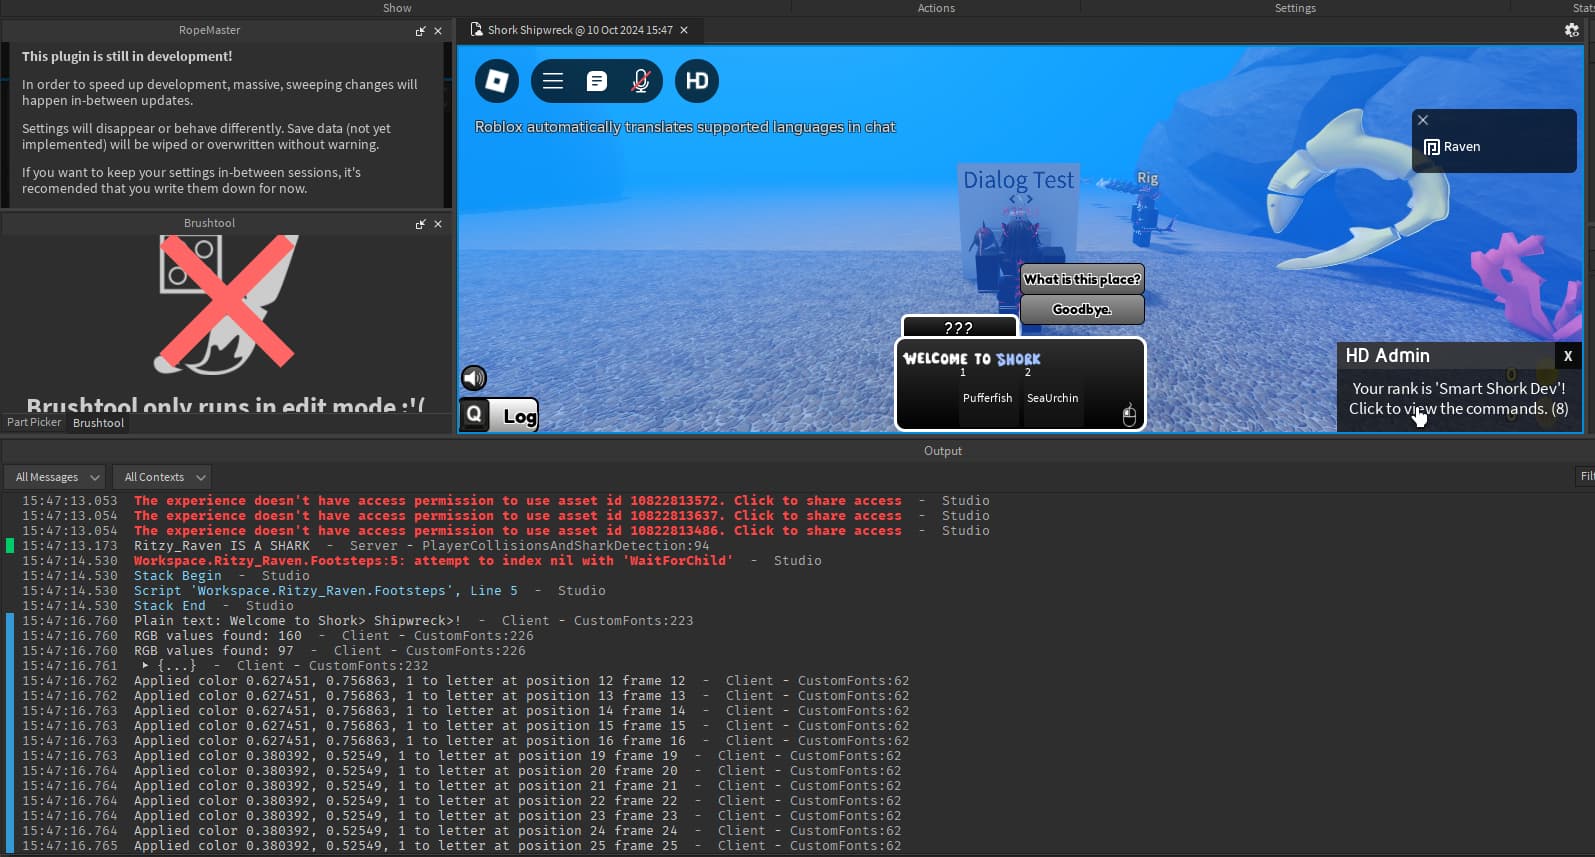The width and height of the screenshot is (1595, 857).
Task: Click the Rig character label in viewport
Action: [x=1147, y=178]
